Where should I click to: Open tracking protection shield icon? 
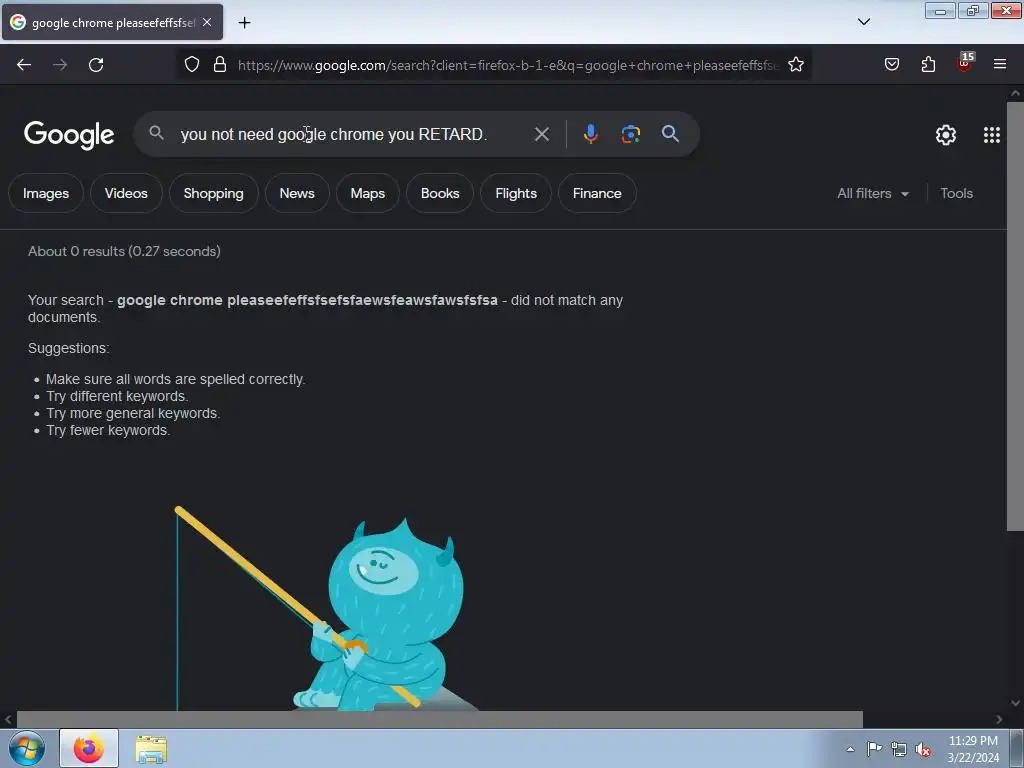point(191,65)
